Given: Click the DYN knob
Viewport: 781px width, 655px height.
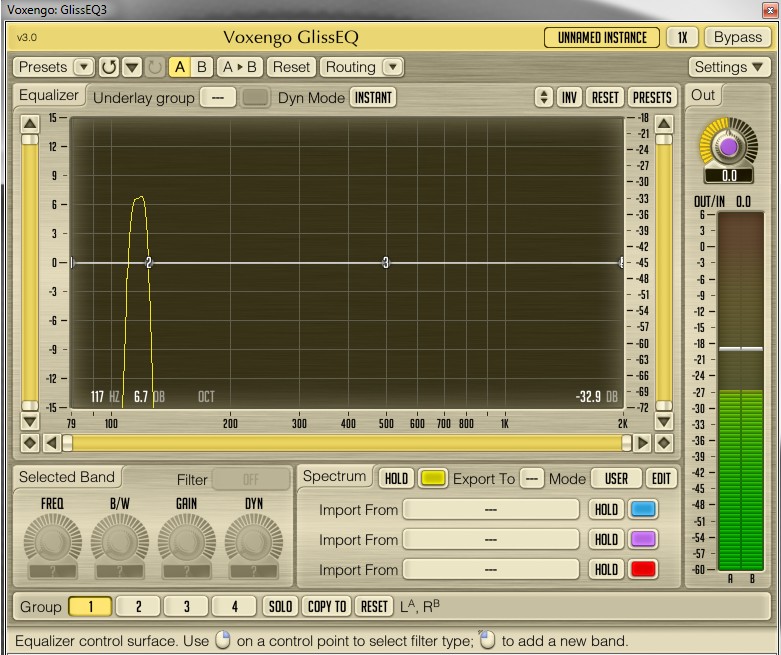Looking at the screenshot, I should (x=254, y=541).
